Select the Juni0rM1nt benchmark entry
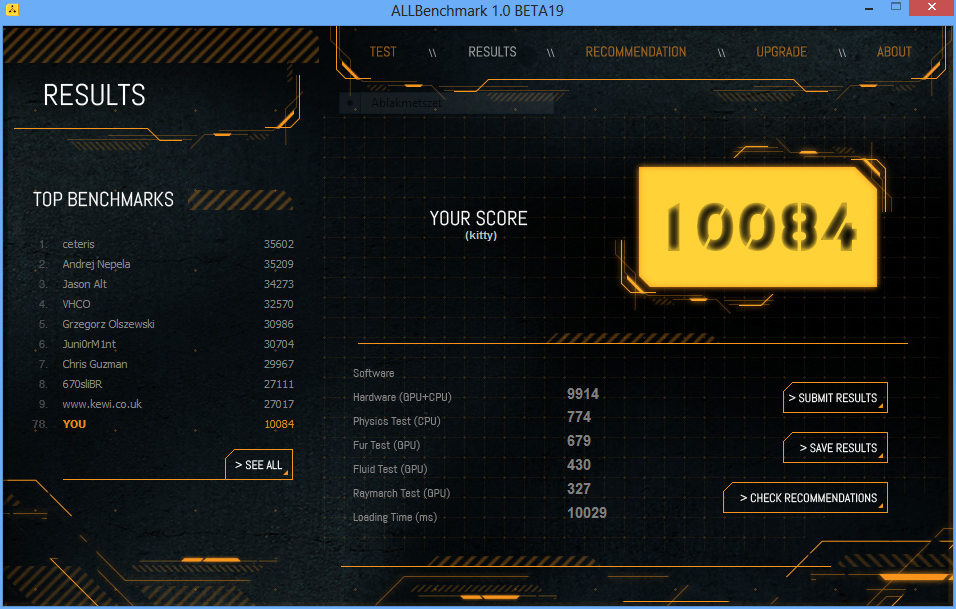This screenshot has height=609, width=956. click(165, 344)
